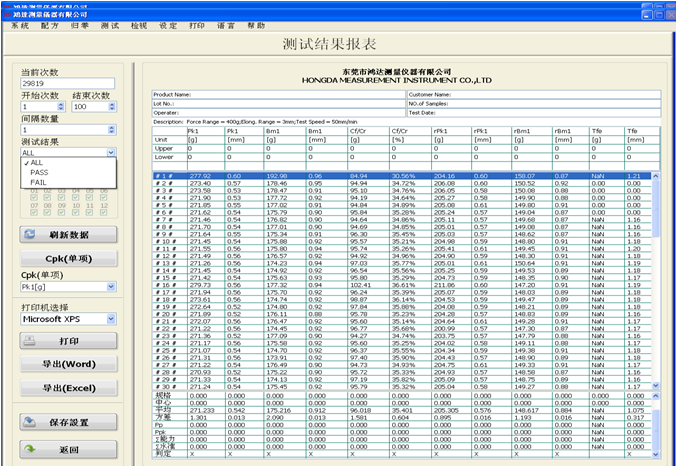Image resolution: width=677 pixels, height=467 pixels.
Task: Open the 语言 menu
Action: pyautogui.click(x=226, y=24)
